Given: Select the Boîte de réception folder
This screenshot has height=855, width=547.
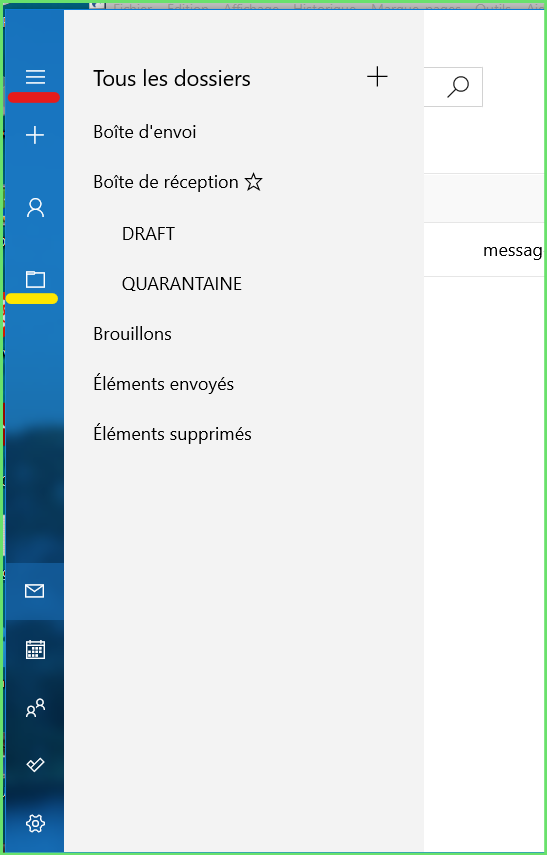Looking at the screenshot, I should click(166, 182).
